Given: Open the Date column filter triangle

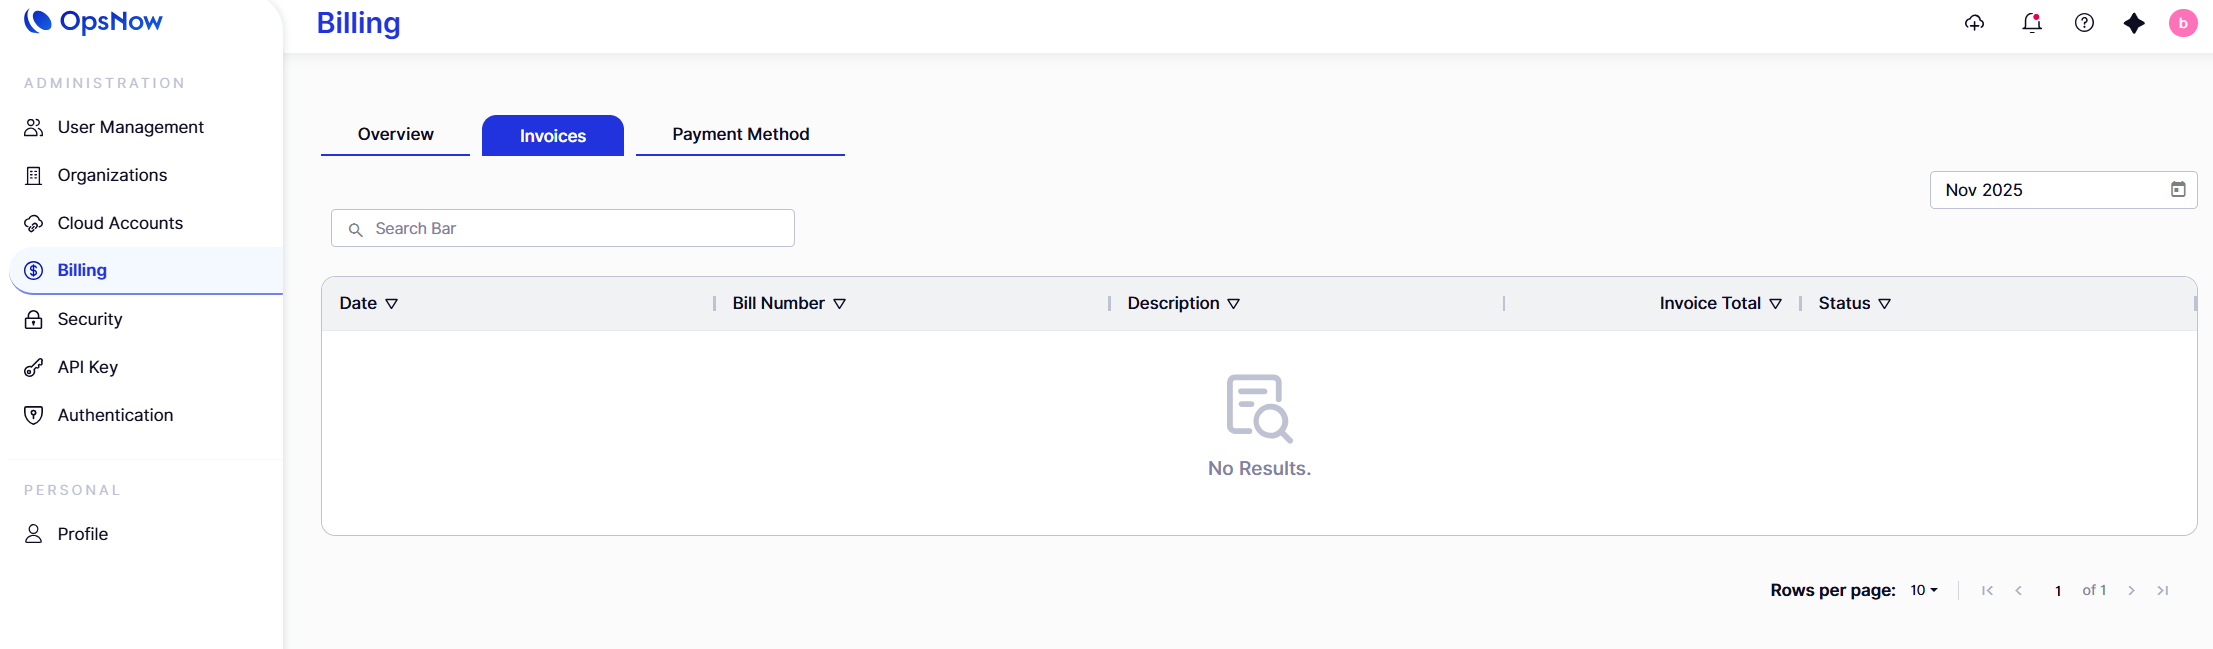Looking at the screenshot, I should click(392, 304).
